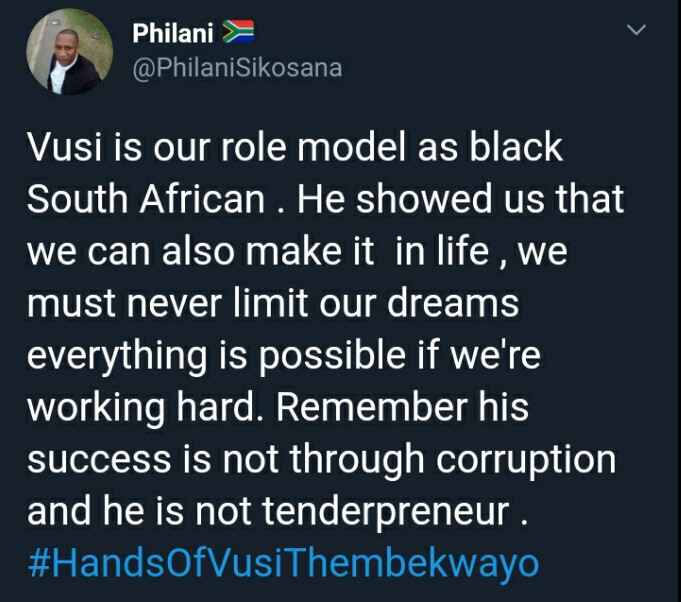Click the word 'possible' in the tweet body

pos(332,356)
